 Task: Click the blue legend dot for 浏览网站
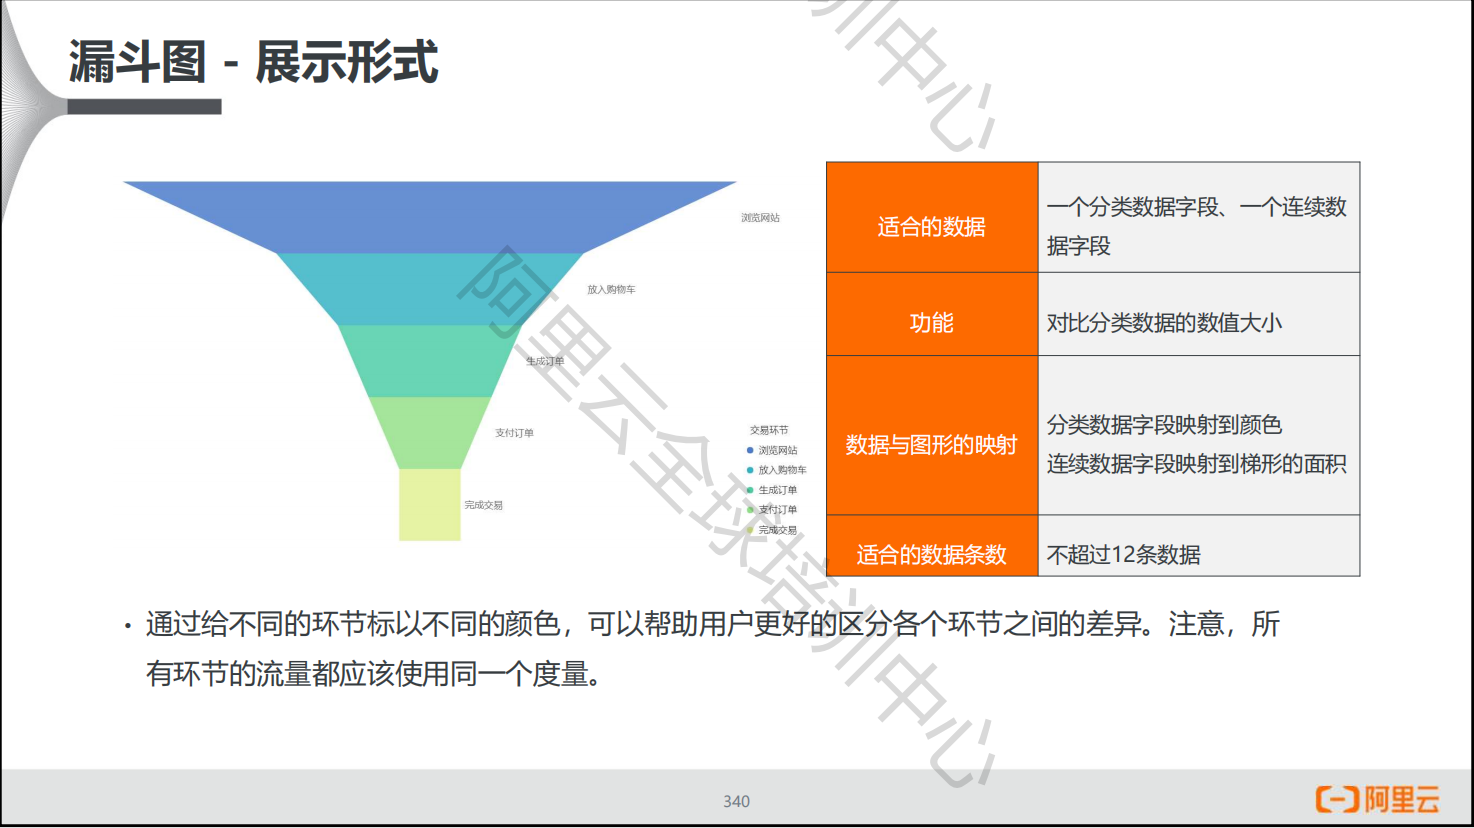750,451
